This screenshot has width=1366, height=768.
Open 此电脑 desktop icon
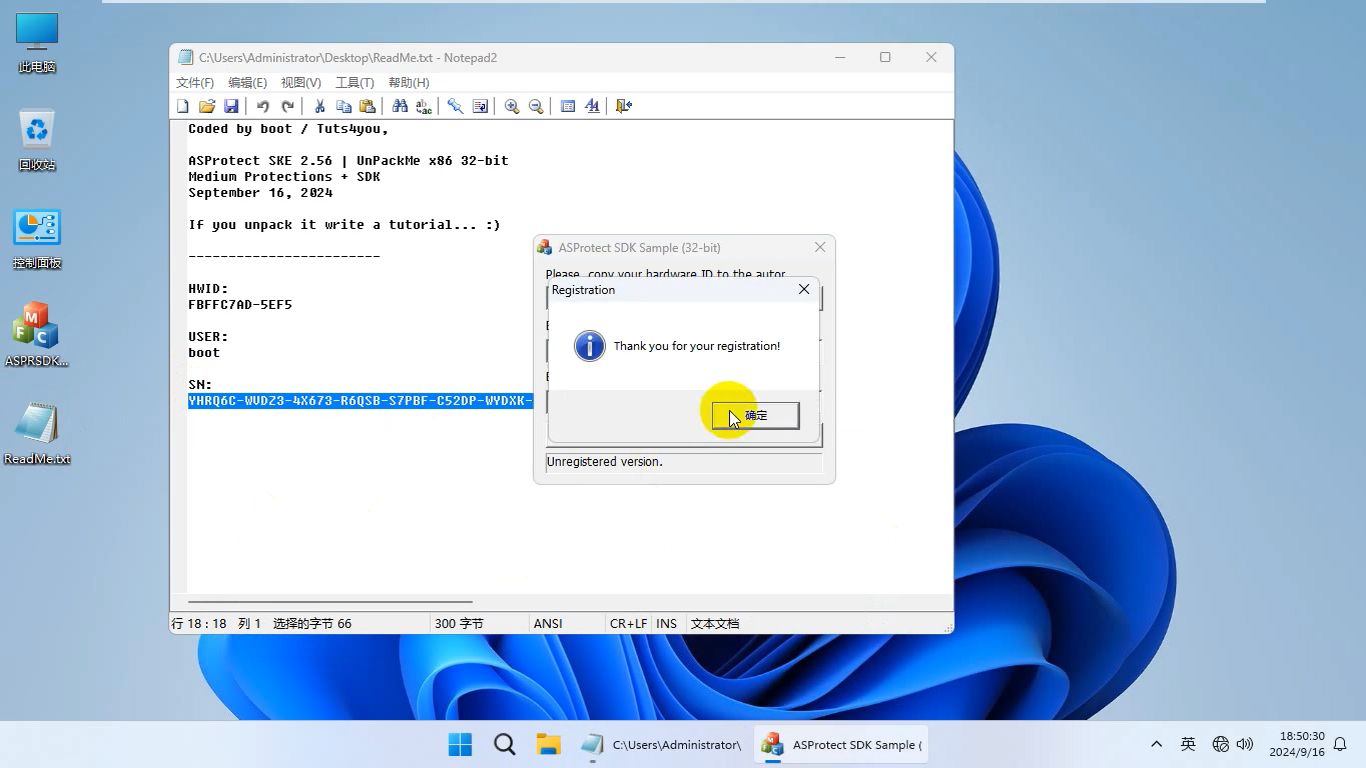pos(37,44)
